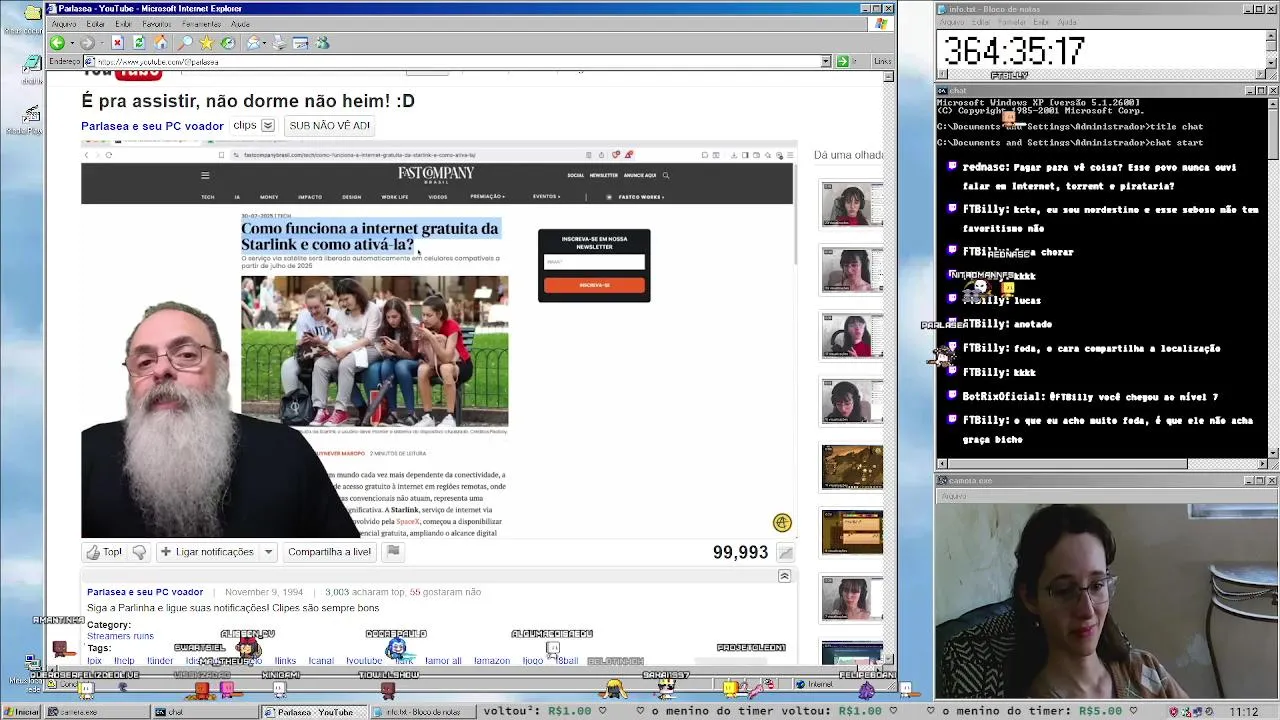Viewport: 1280px width, 720px height.
Task: Switch to Parlasea - YouTube taskbar button
Action: [x=315, y=712]
